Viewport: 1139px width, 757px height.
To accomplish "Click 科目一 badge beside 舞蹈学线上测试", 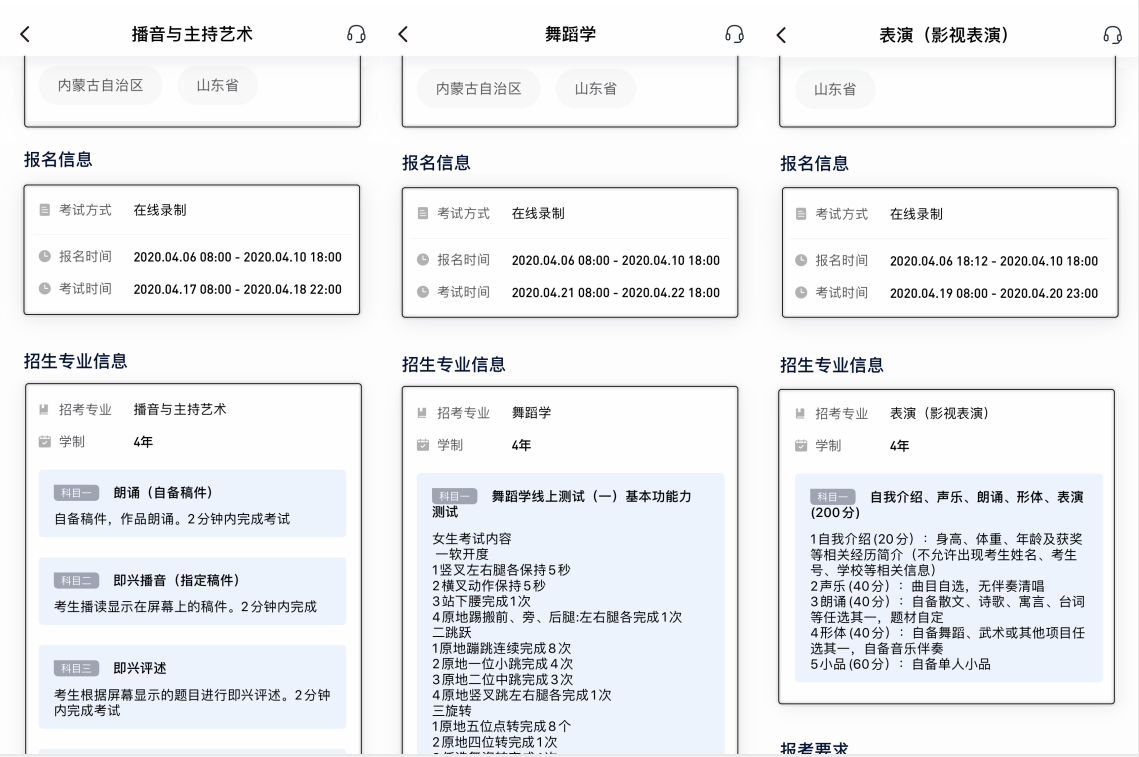I will point(455,496).
